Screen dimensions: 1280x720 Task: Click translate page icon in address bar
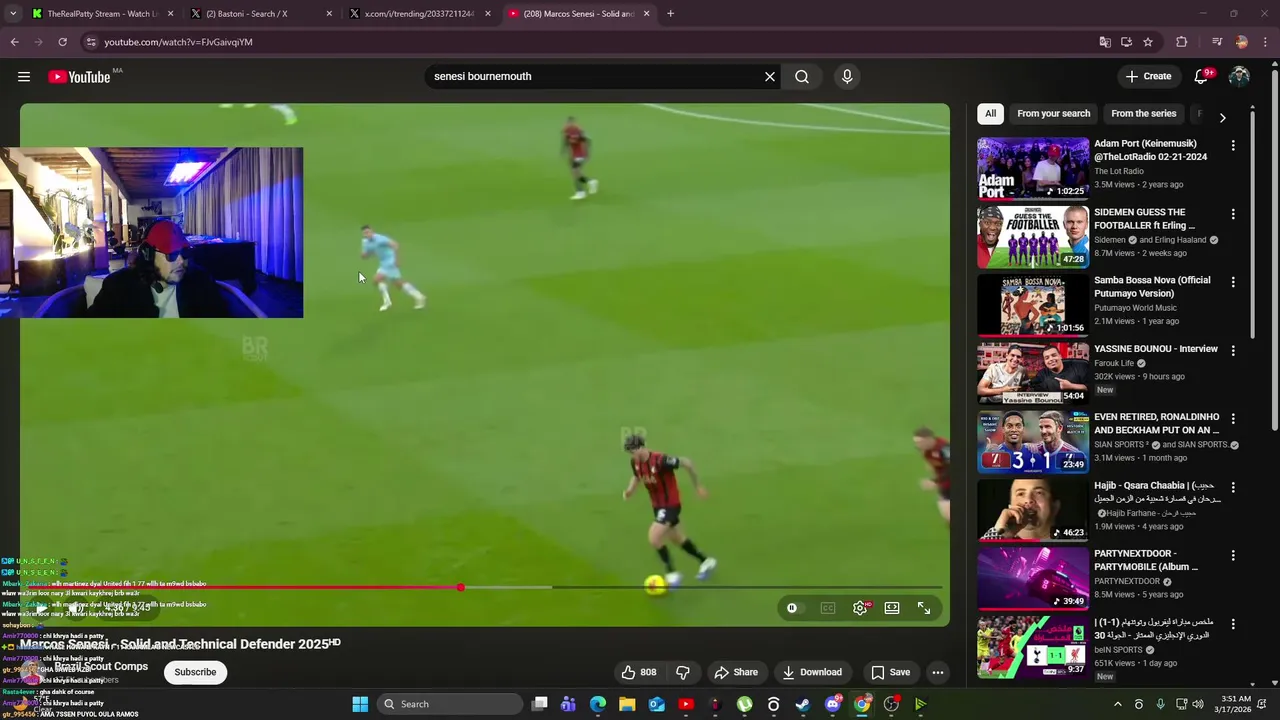click(1105, 42)
